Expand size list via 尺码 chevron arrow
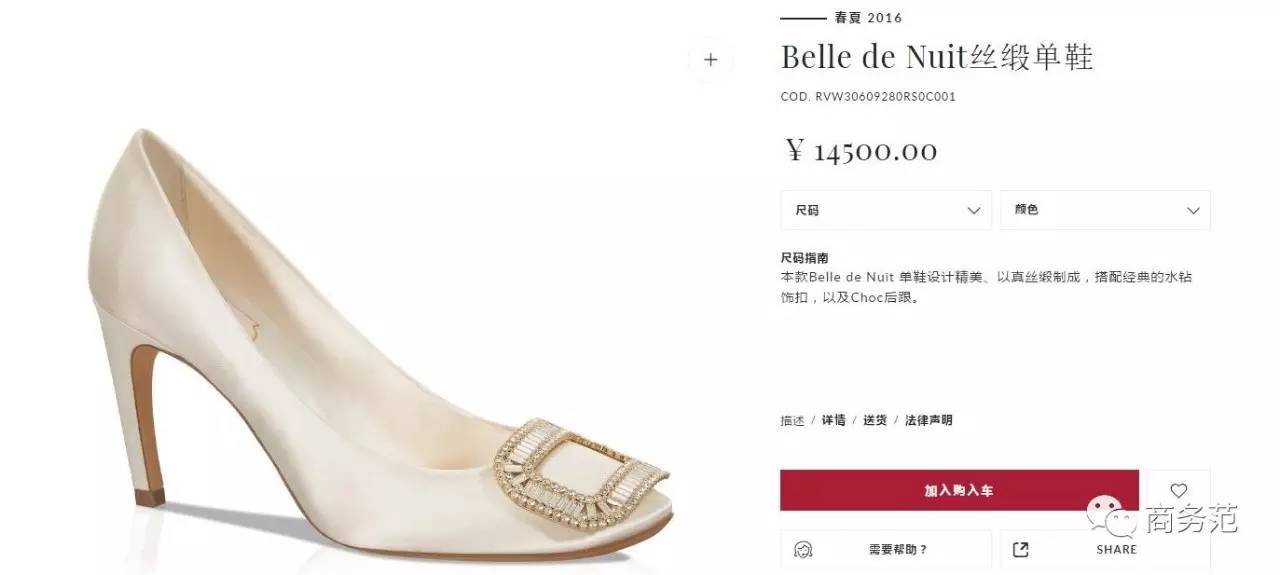 point(974,211)
